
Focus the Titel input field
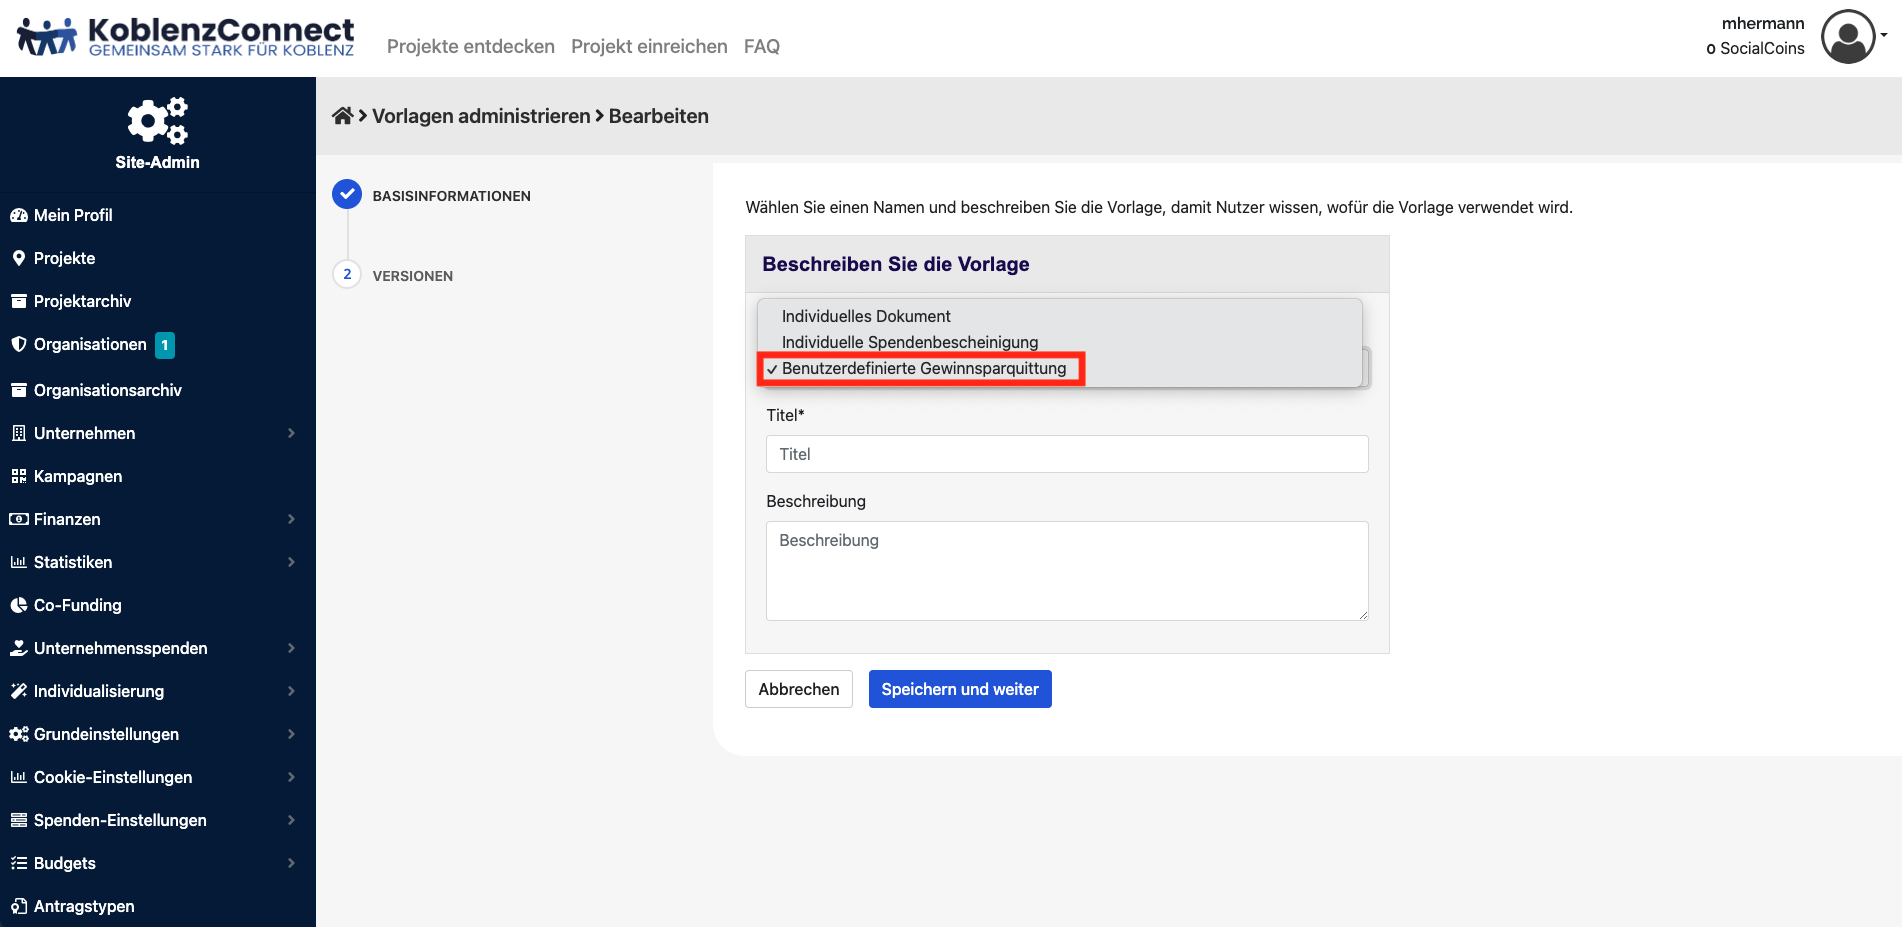coord(1066,454)
